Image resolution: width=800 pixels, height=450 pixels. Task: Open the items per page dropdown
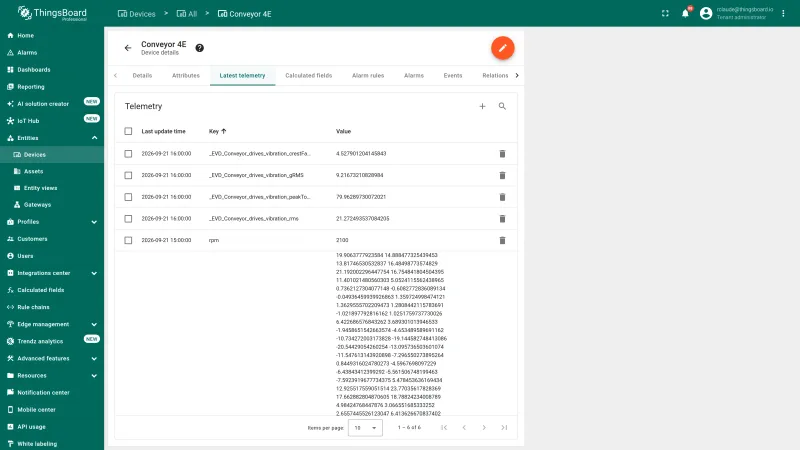pos(365,428)
